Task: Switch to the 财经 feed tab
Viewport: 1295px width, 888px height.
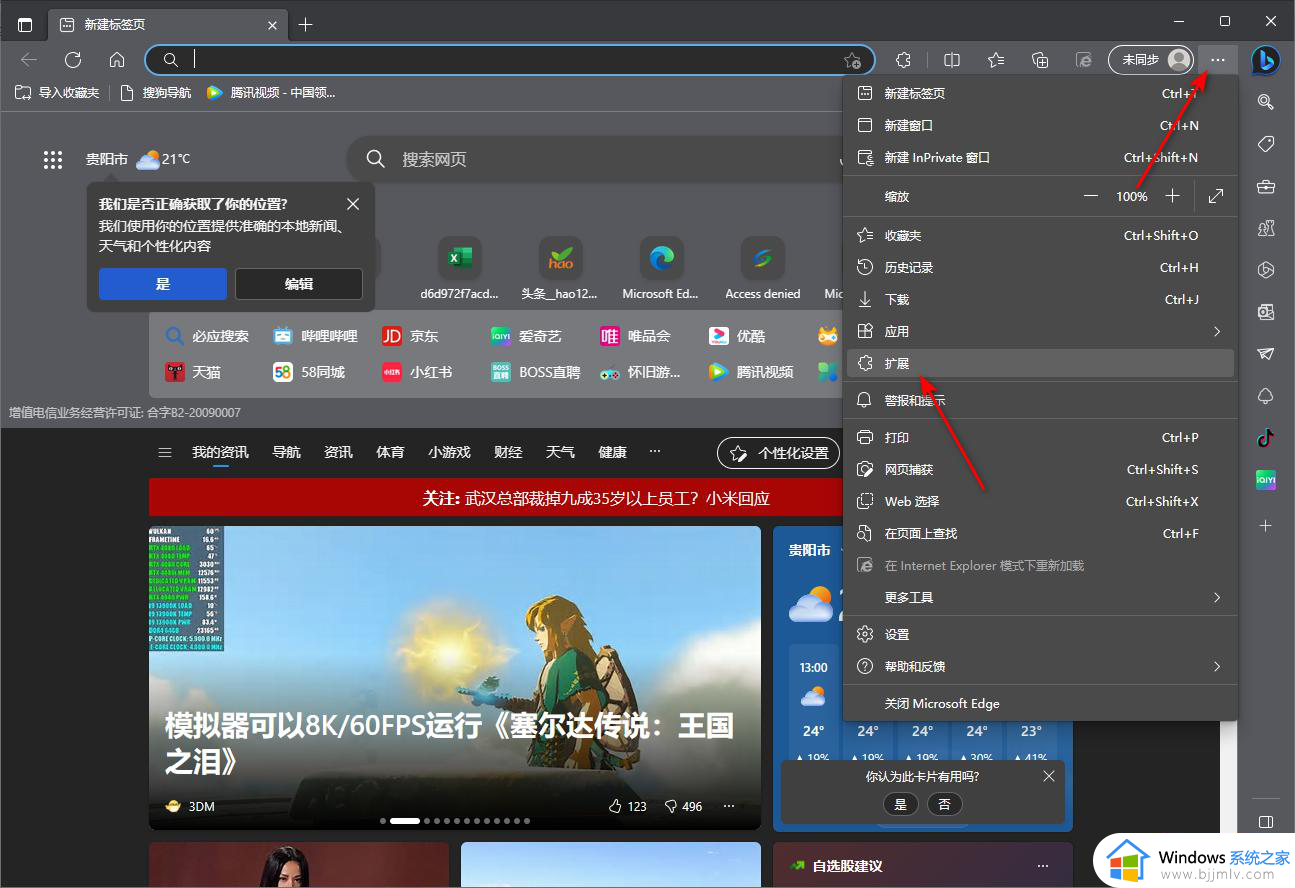Action: pos(508,452)
